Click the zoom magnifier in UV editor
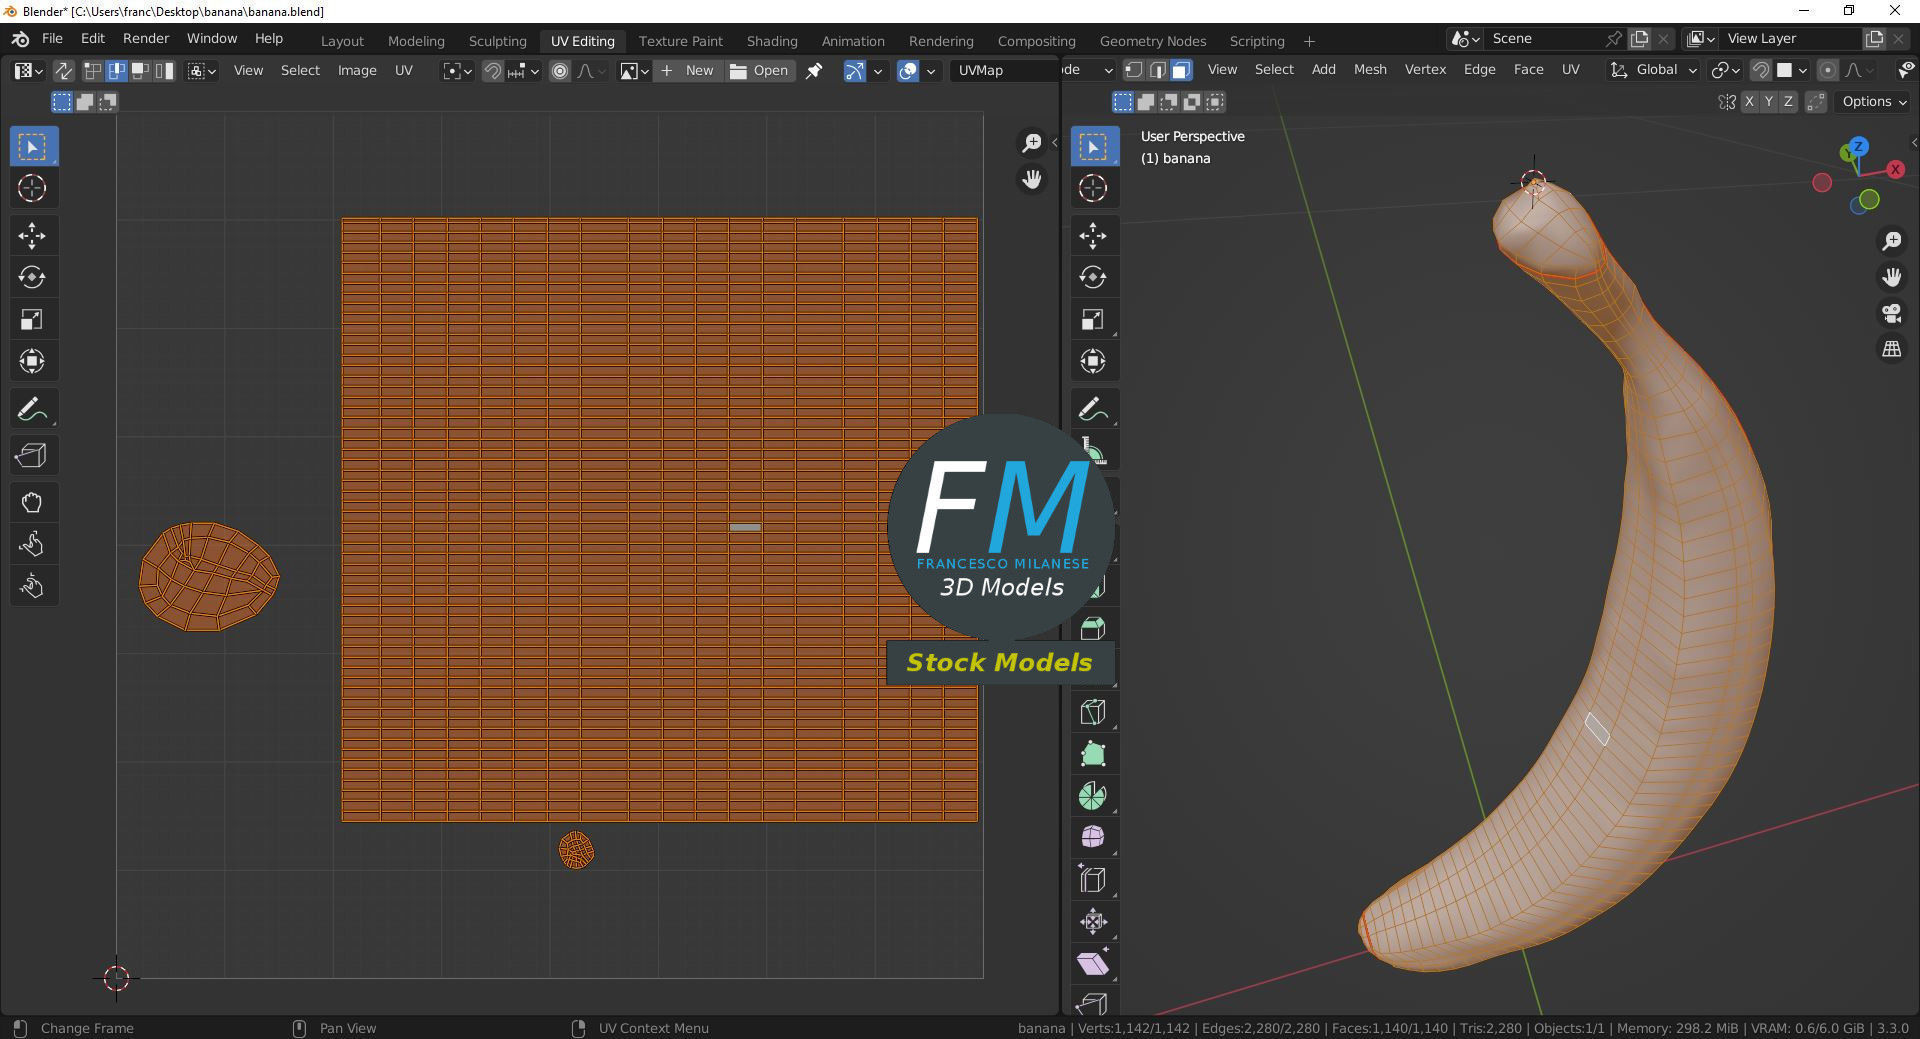Image resolution: width=1920 pixels, height=1039 pixels. [x=1031, y=143]
